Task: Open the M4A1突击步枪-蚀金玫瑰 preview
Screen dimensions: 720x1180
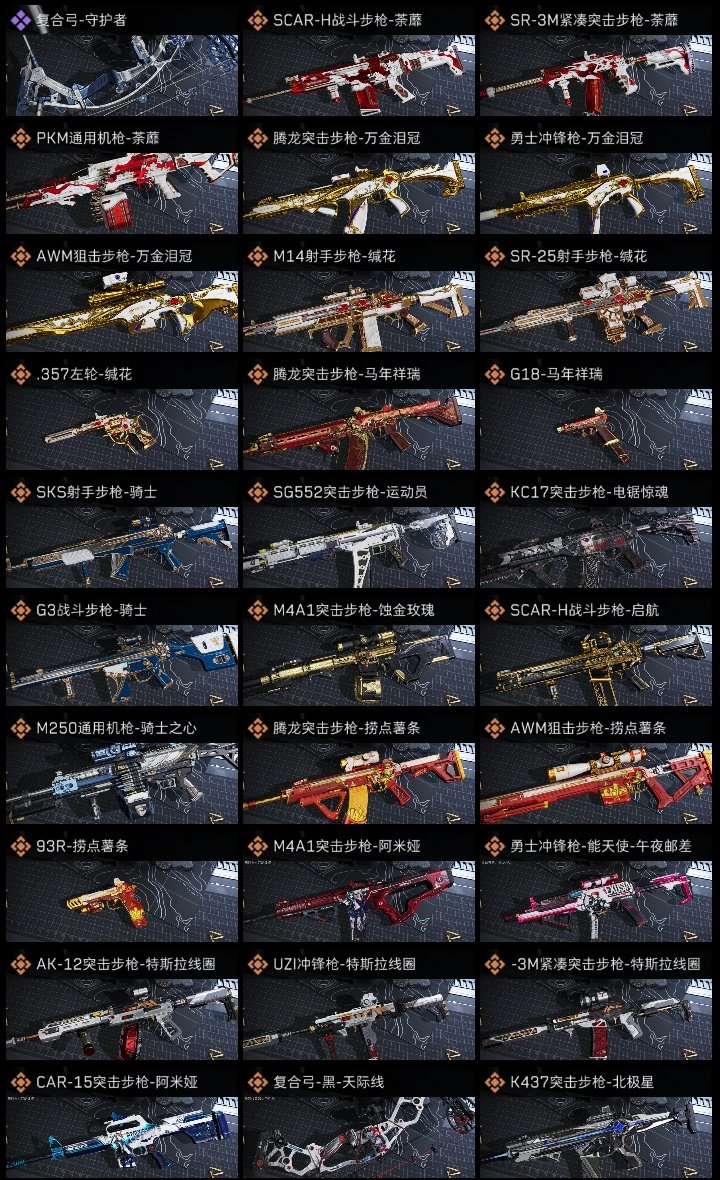Action: (359, 665)
